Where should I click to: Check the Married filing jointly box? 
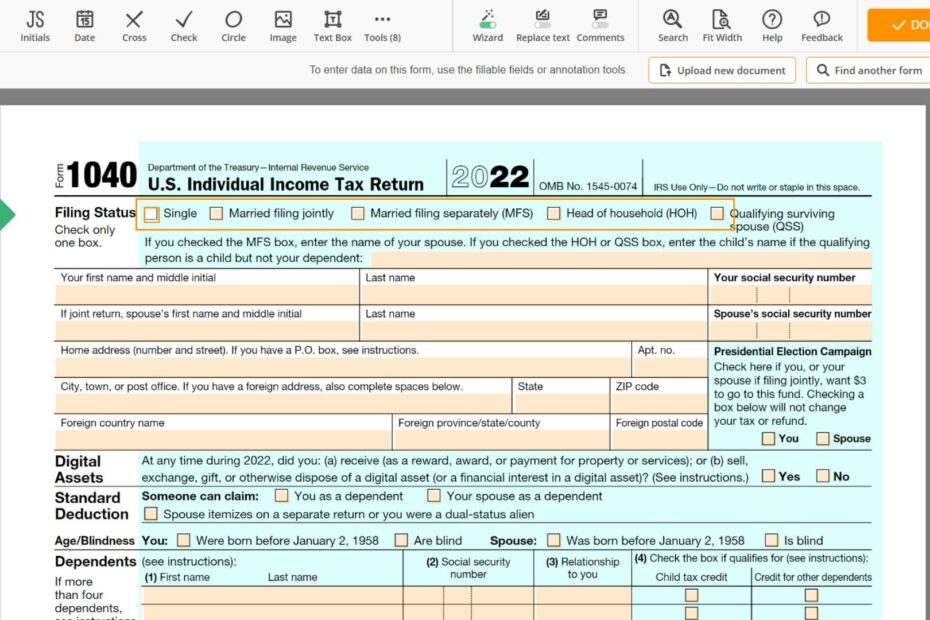pyautogui.click(x=216, y=213)
